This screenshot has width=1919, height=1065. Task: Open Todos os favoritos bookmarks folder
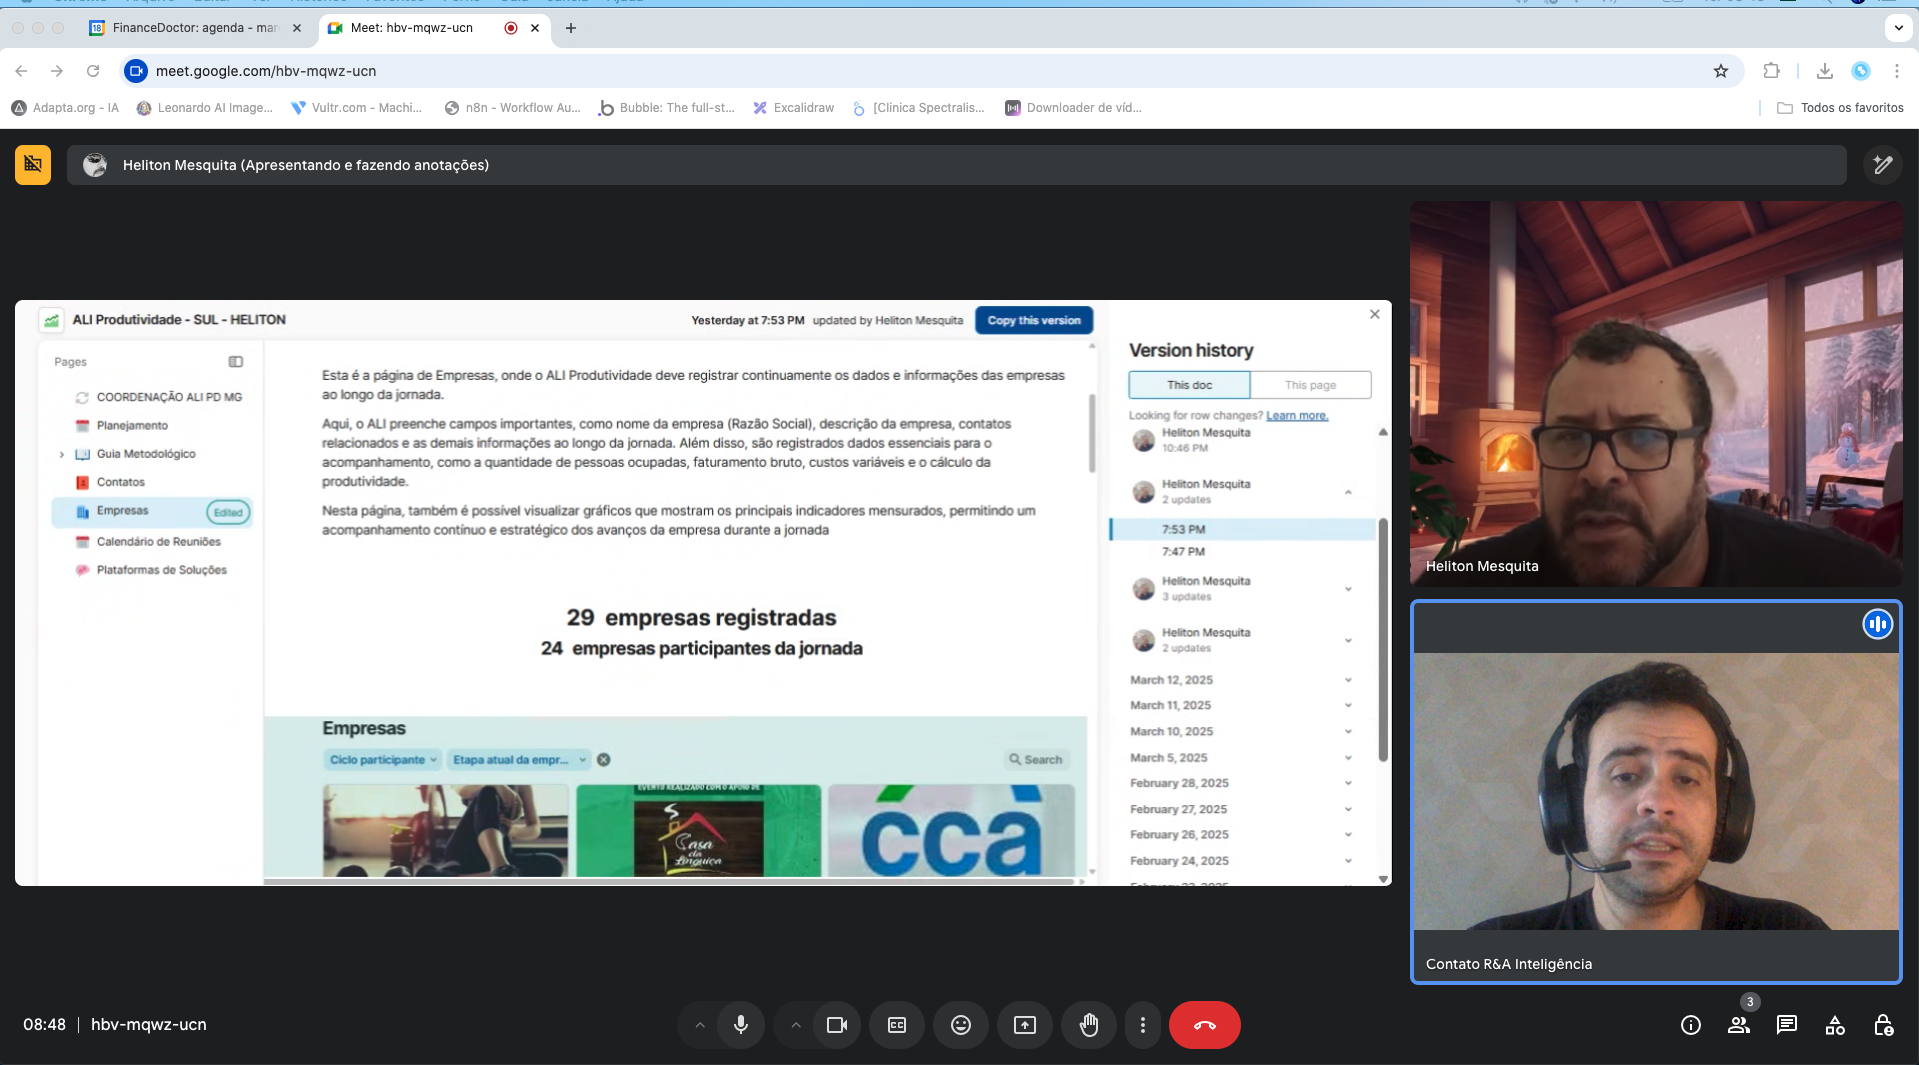pyautogui.click(x=1840, y=108)
